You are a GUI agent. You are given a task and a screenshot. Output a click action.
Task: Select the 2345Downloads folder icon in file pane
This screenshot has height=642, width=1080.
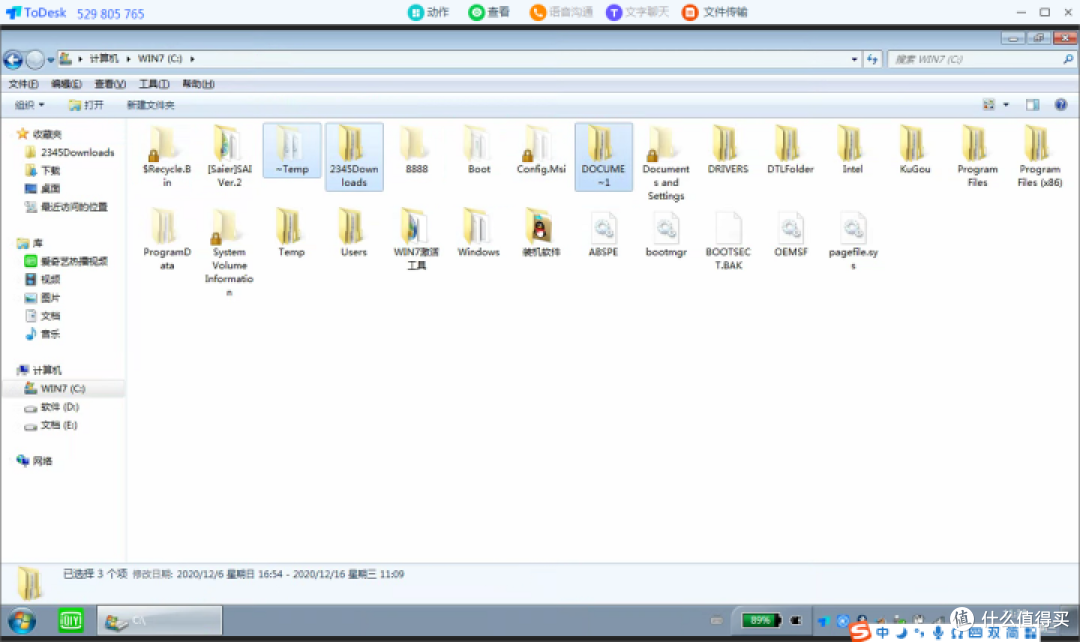pos(353,156)
